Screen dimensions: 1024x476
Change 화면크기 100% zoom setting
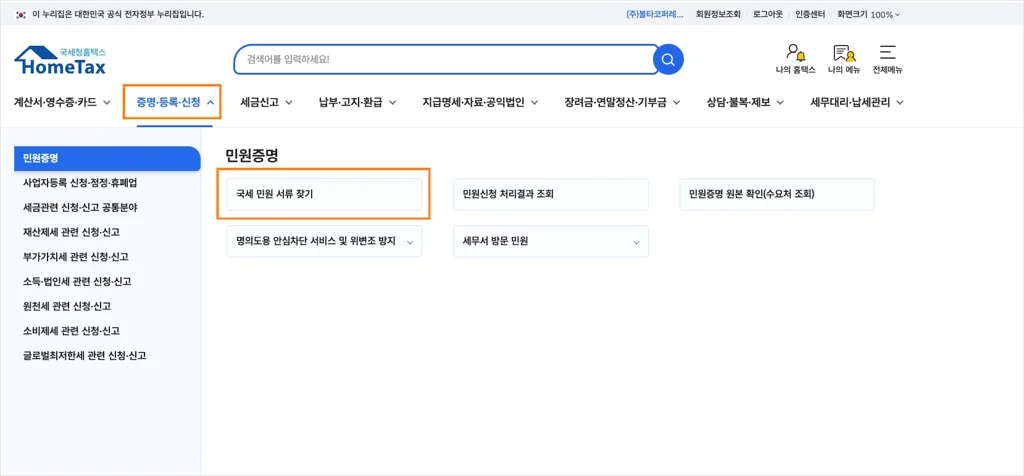tap(868, 14)
